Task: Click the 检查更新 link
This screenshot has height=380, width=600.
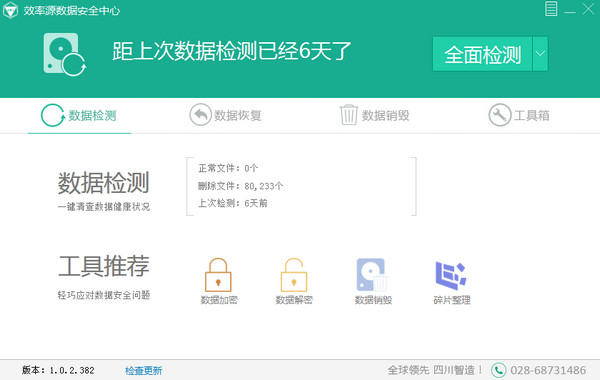Action: 143,370
